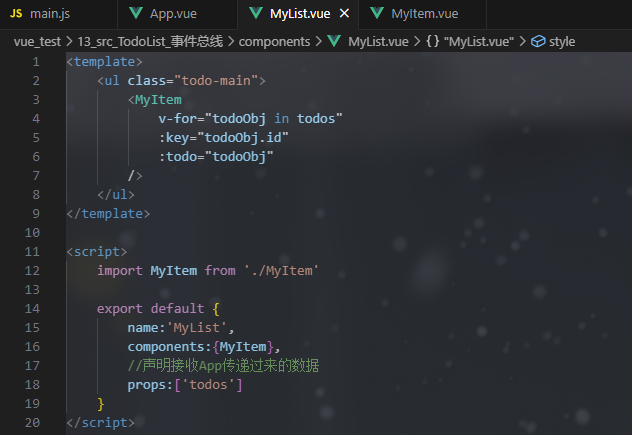Image resolution: width=632 pixels, height=435 pixels.
Task: Click './MyItem' import path
Action: pyautogui.click(x=281, y=271)
